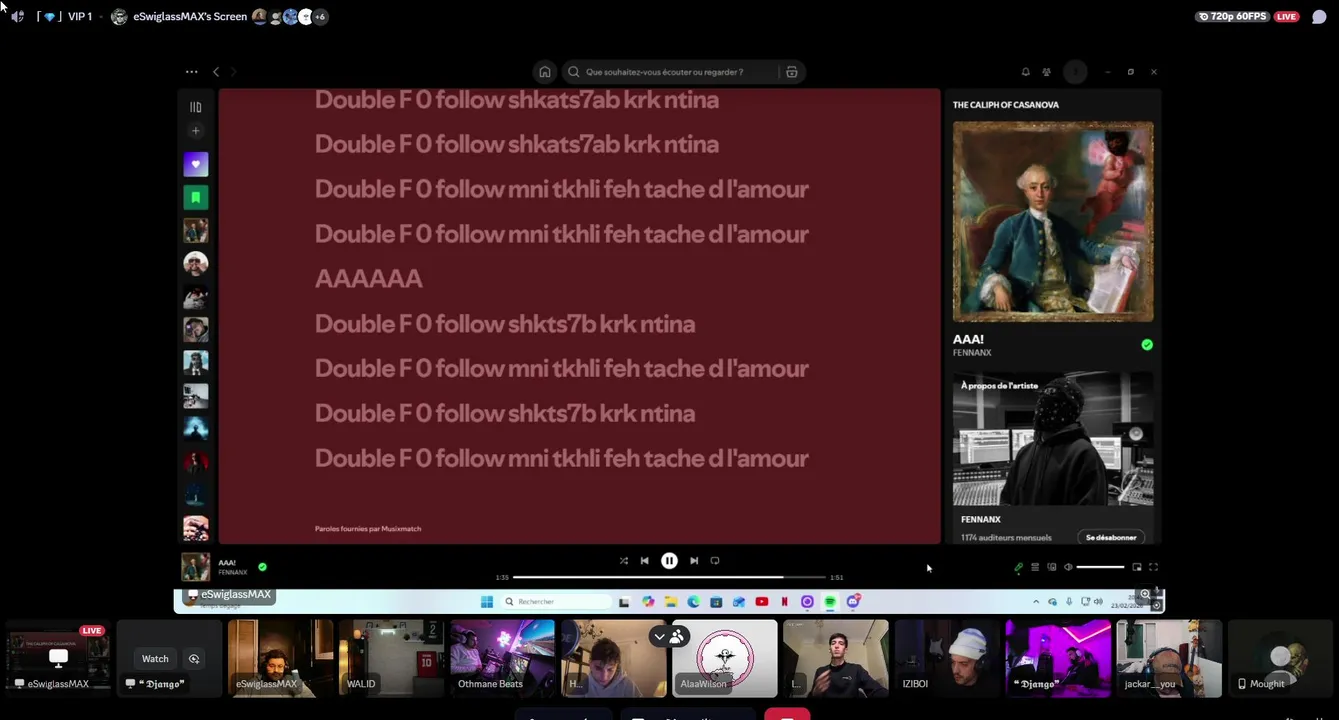The height and width of the screenshot is (720, 1339).
Task: Open the Discord icon in the taskbar
Action: (x=853, y=602)
